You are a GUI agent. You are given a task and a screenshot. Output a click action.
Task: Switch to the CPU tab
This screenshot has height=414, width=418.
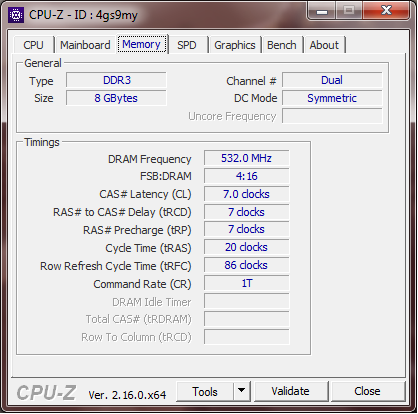point(33,45)
